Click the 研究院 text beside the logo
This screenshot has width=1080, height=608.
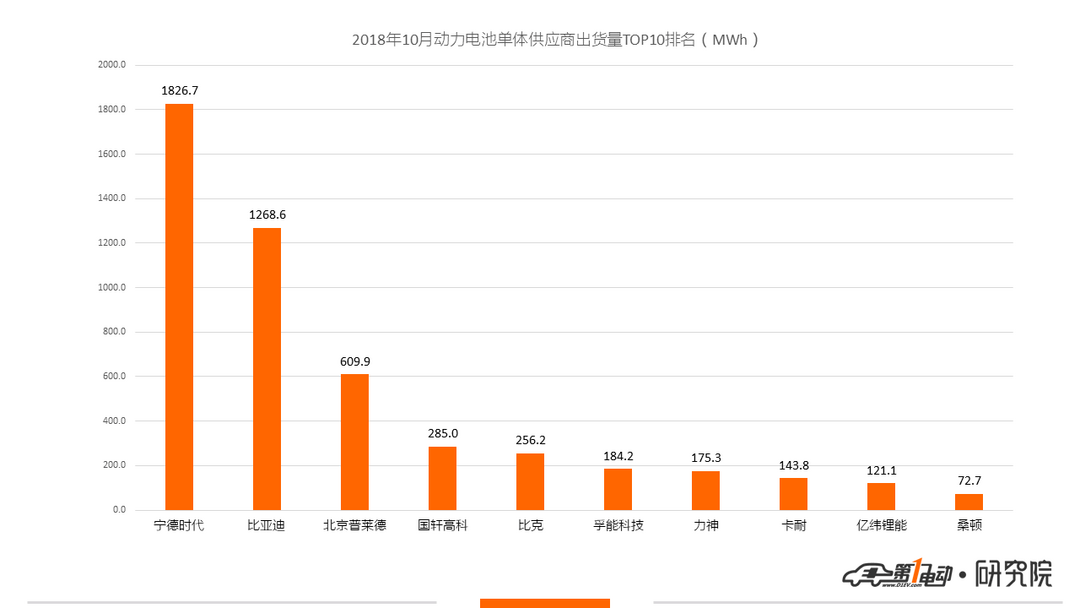pos(1013,574)
